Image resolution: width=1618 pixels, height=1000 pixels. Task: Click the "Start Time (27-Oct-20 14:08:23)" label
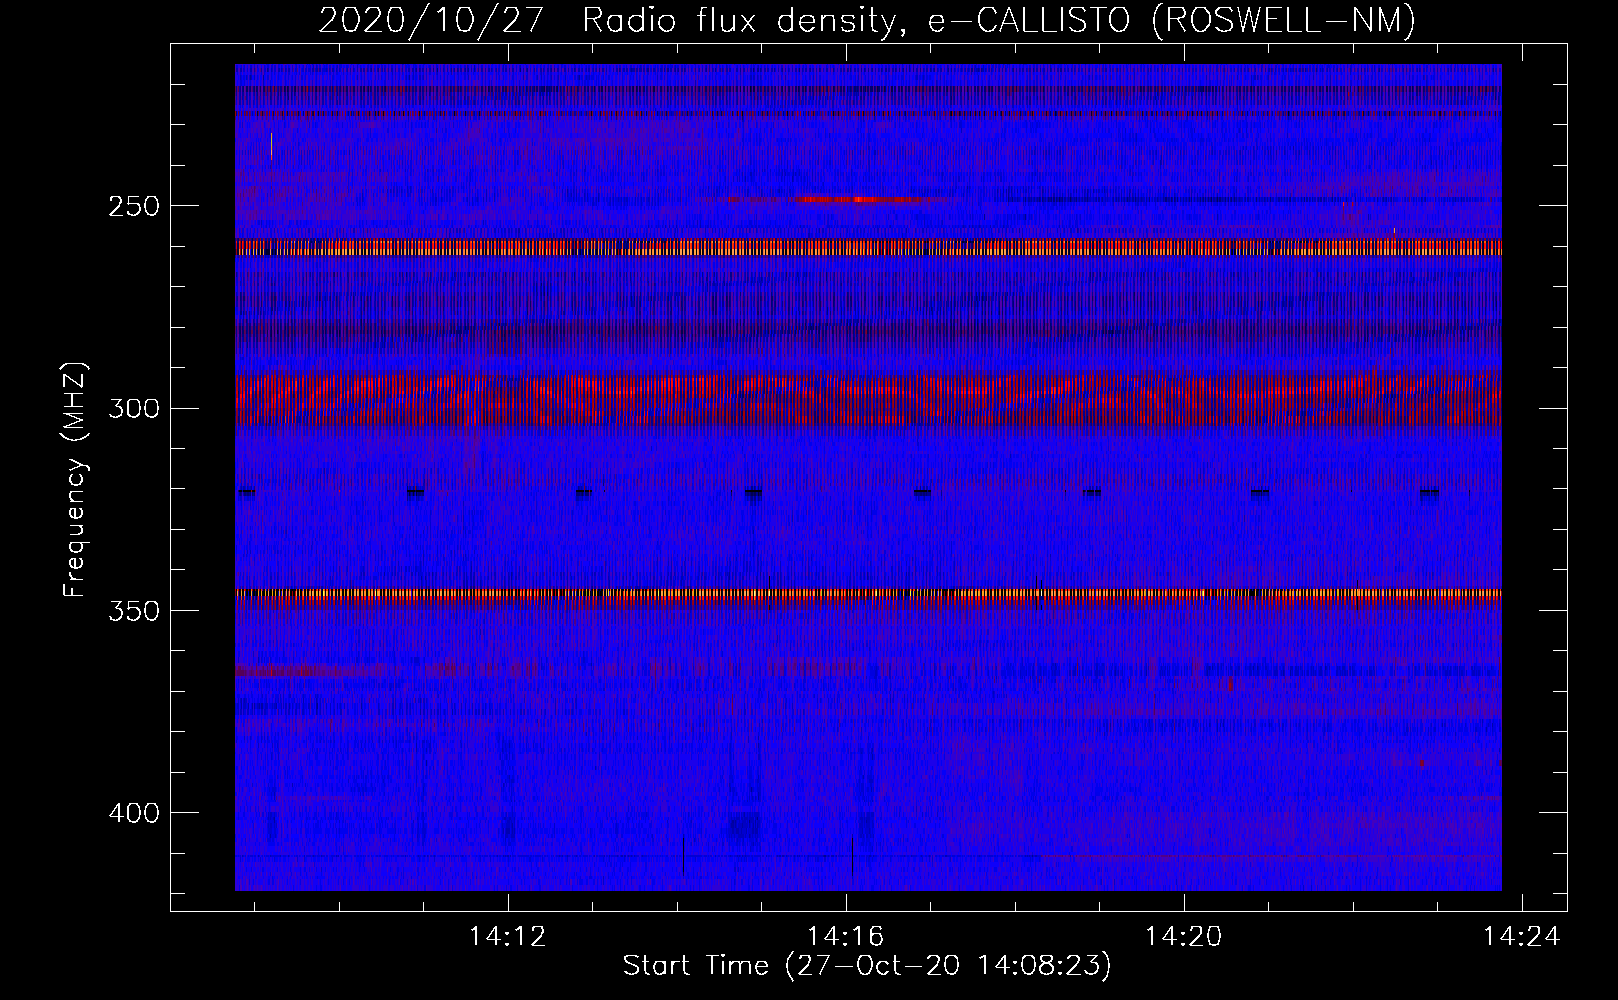[867, 966]
